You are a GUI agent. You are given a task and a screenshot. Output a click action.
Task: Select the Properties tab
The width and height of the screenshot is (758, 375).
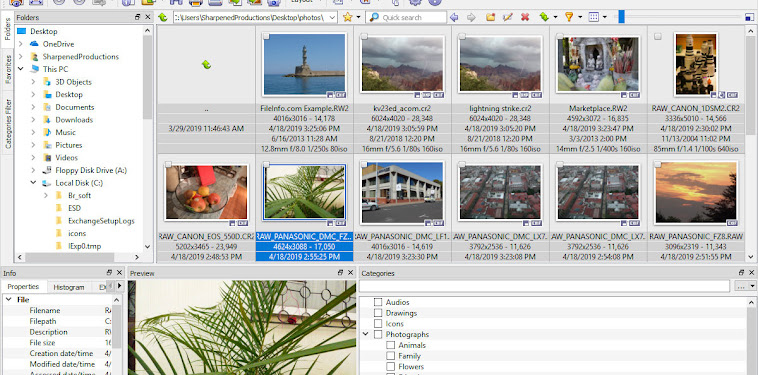pos(23,287)
